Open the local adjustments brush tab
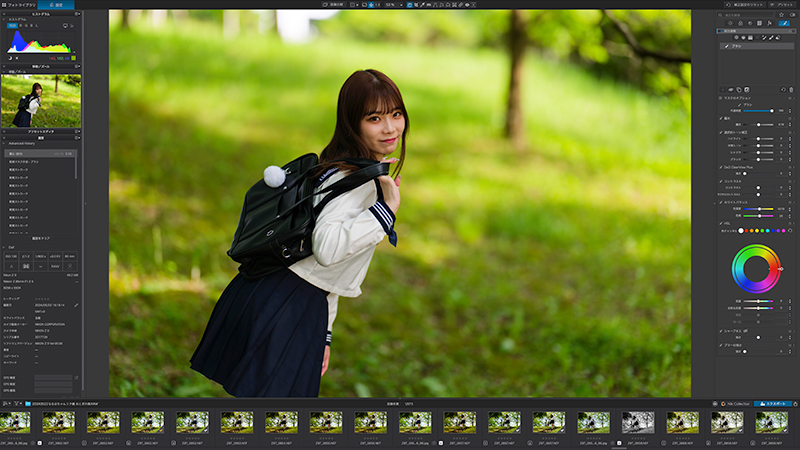The image size is (800, 450). click(x=785, y=23)
